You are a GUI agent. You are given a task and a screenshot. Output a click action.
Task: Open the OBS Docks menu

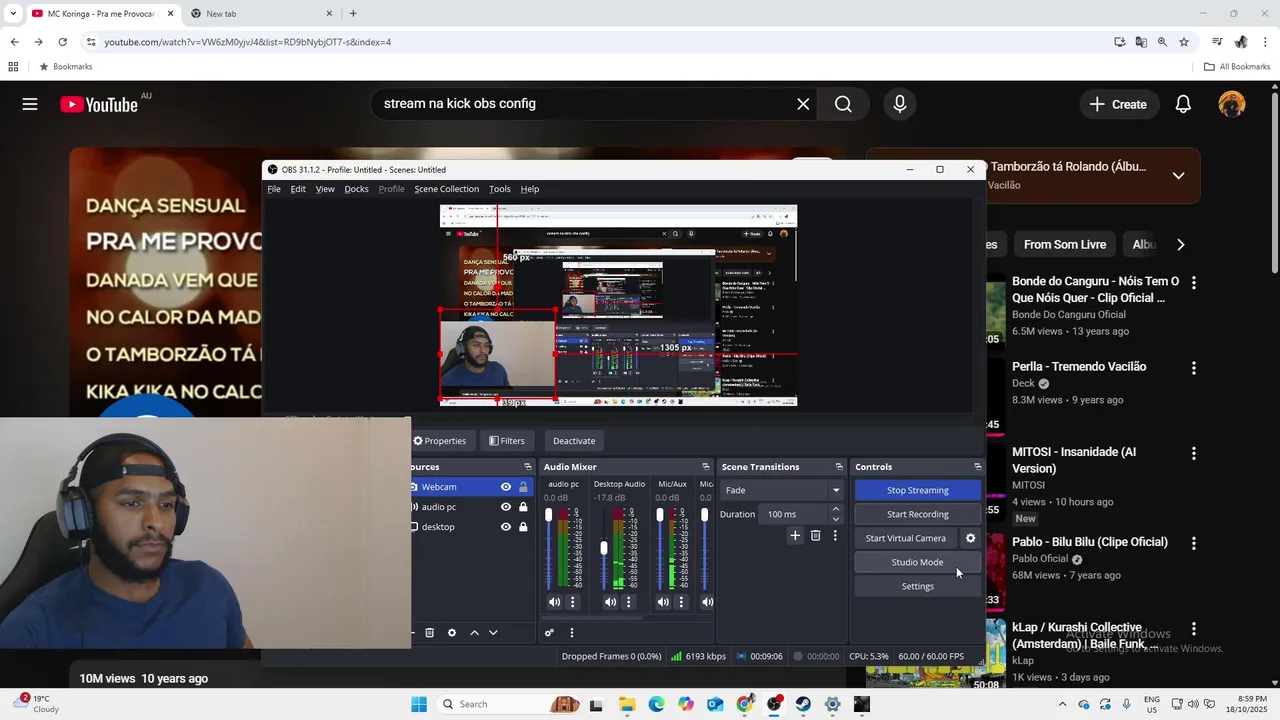356,189
